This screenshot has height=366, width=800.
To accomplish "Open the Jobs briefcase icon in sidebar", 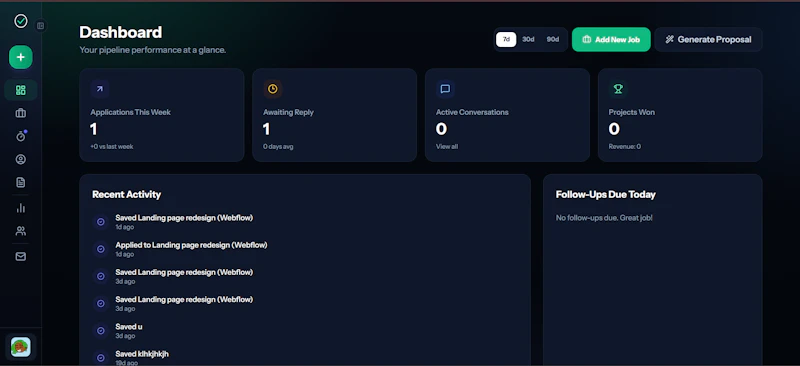I will click(20, 113).
